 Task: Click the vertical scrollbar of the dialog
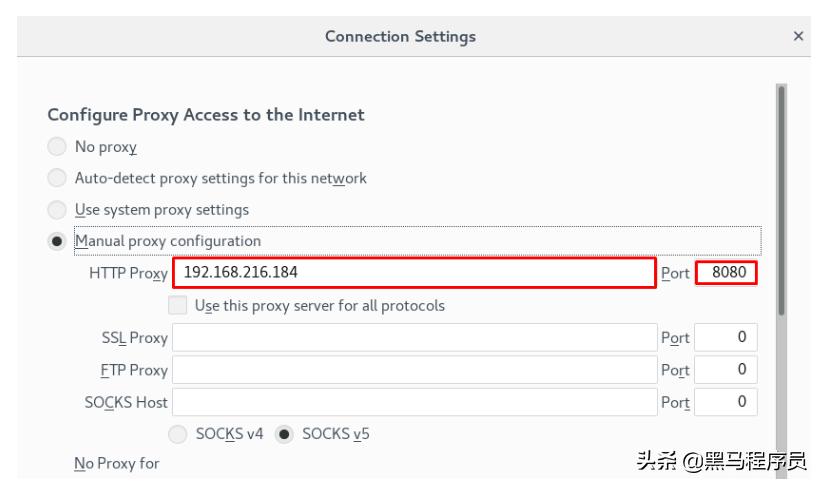[x=781, y=200]
